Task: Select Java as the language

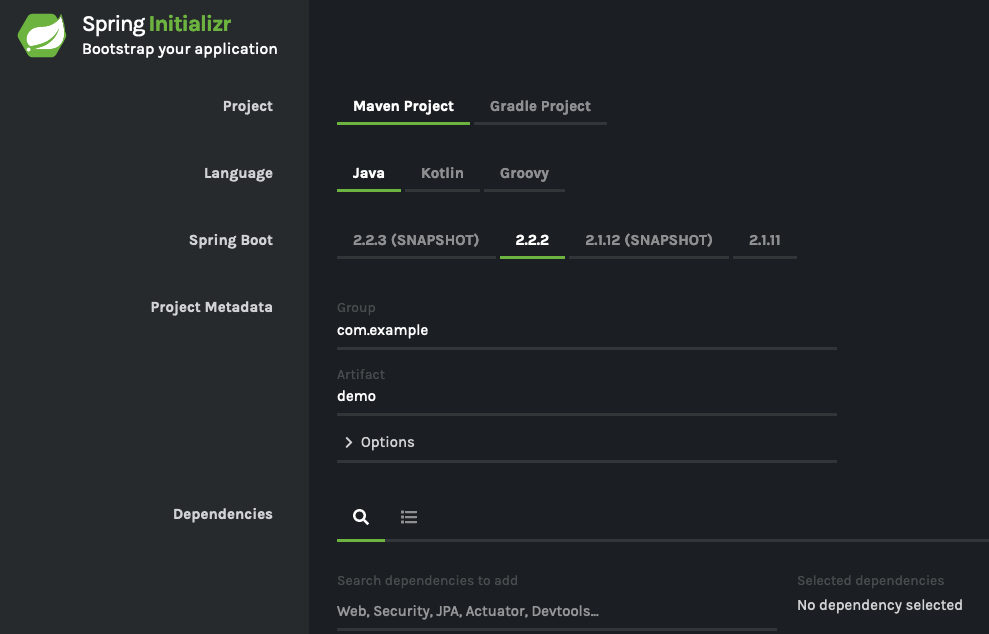Action: (368, 173)
